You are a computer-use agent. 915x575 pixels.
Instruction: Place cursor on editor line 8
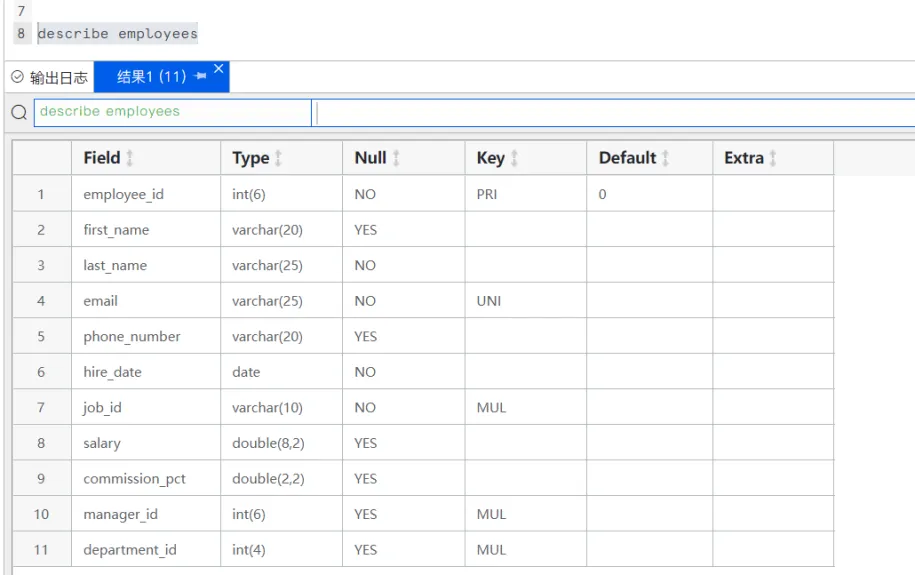pos(118,34)
